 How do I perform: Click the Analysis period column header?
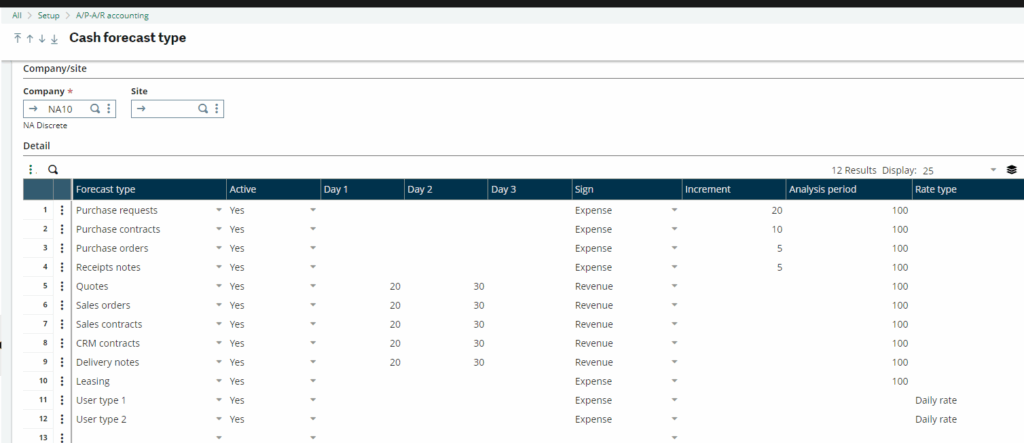coord(849,189)
